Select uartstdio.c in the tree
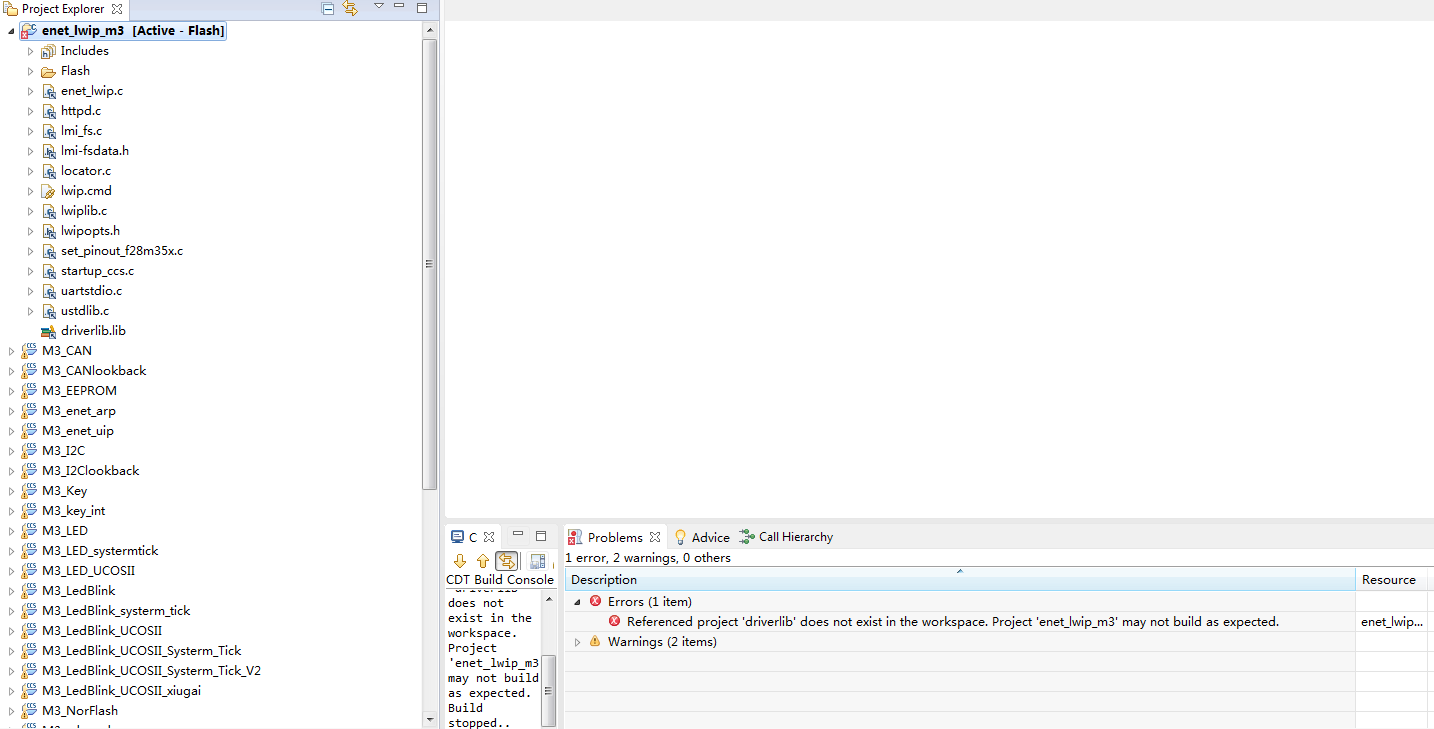Image resolution: width=1434 pixels, height=729 pixels. [91, 291]
